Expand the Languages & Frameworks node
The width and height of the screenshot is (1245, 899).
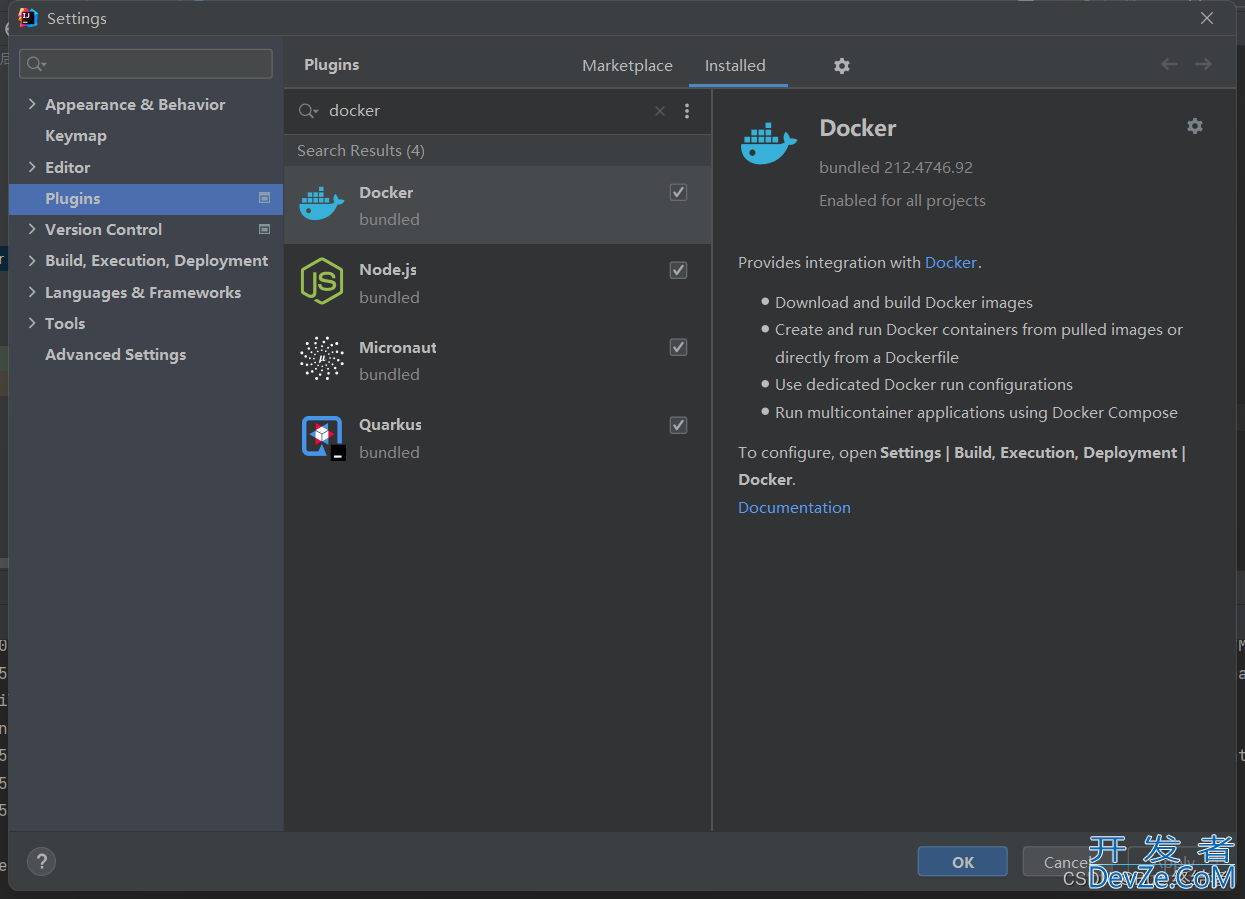pos(32,292)
